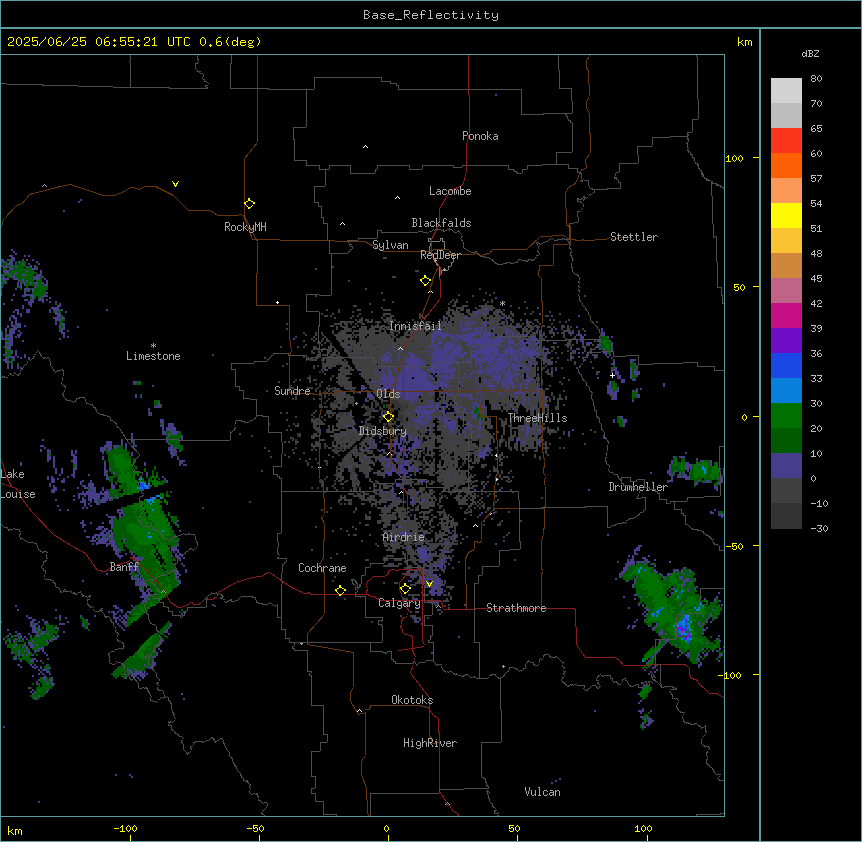Viewport: 862px width, 842px height.
Task: Click the km unit label at top right
Action: [x=745, y=42]
